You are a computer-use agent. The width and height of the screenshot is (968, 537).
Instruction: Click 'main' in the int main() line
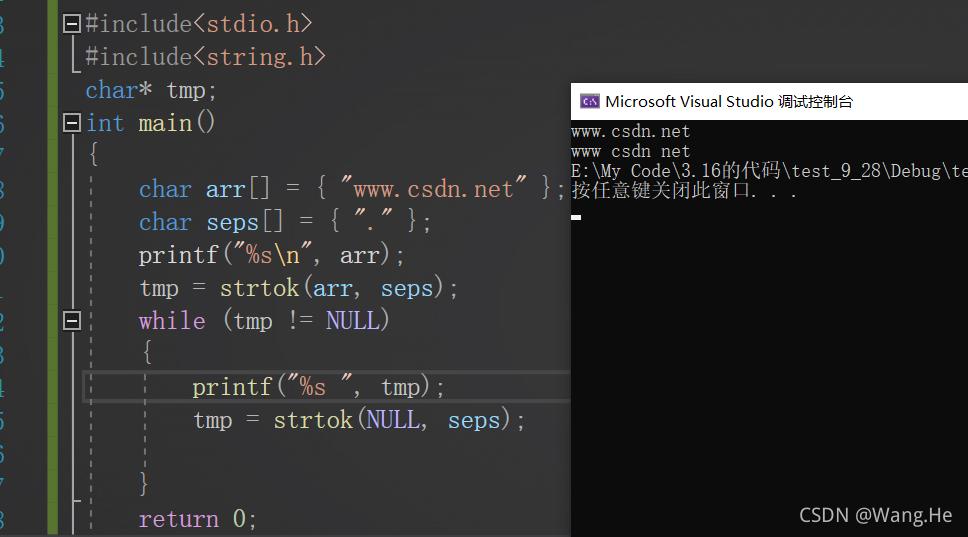(165, 123)
